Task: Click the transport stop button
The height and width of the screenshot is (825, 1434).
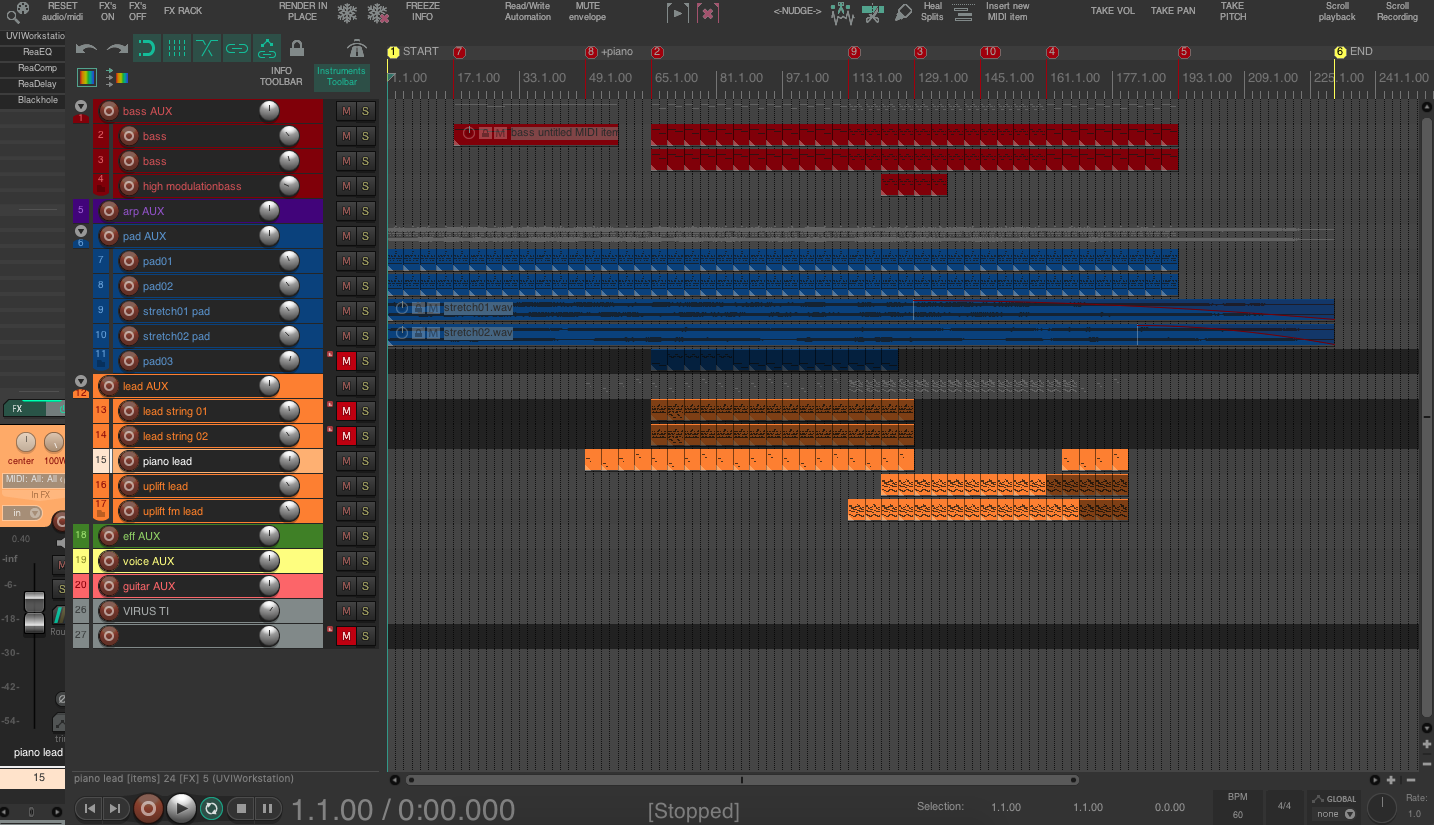Action: pos(240,808)
